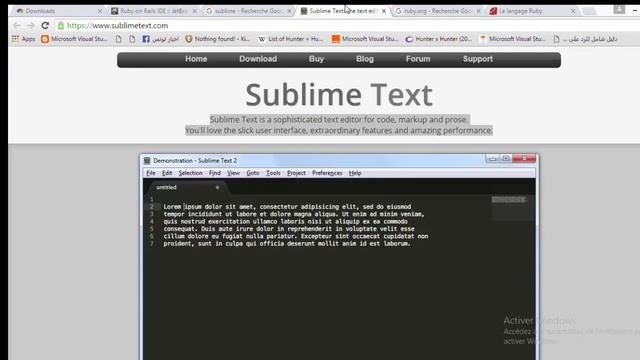Reload the page with the refresh icon

click(x=45, y=25)
